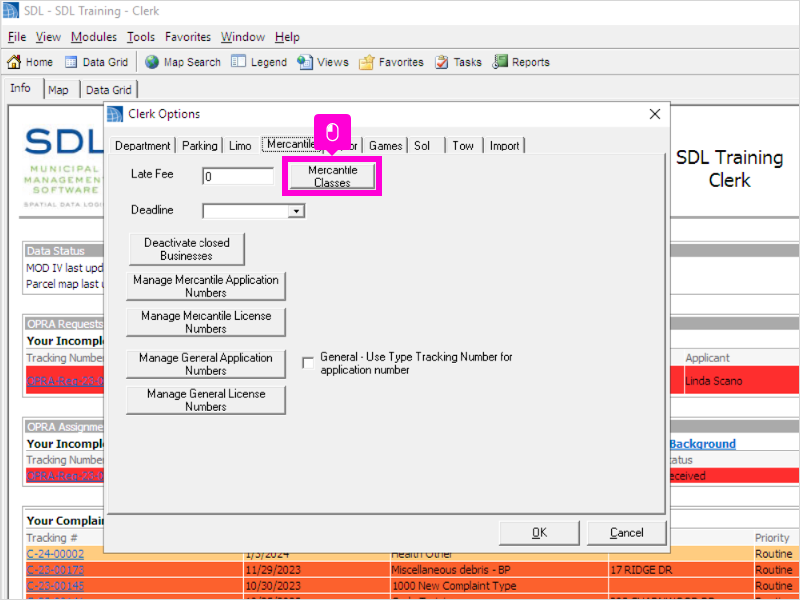Click Manage General License Numbers button
Viewport: 800px width, 600px height.
tap(206, 400)
